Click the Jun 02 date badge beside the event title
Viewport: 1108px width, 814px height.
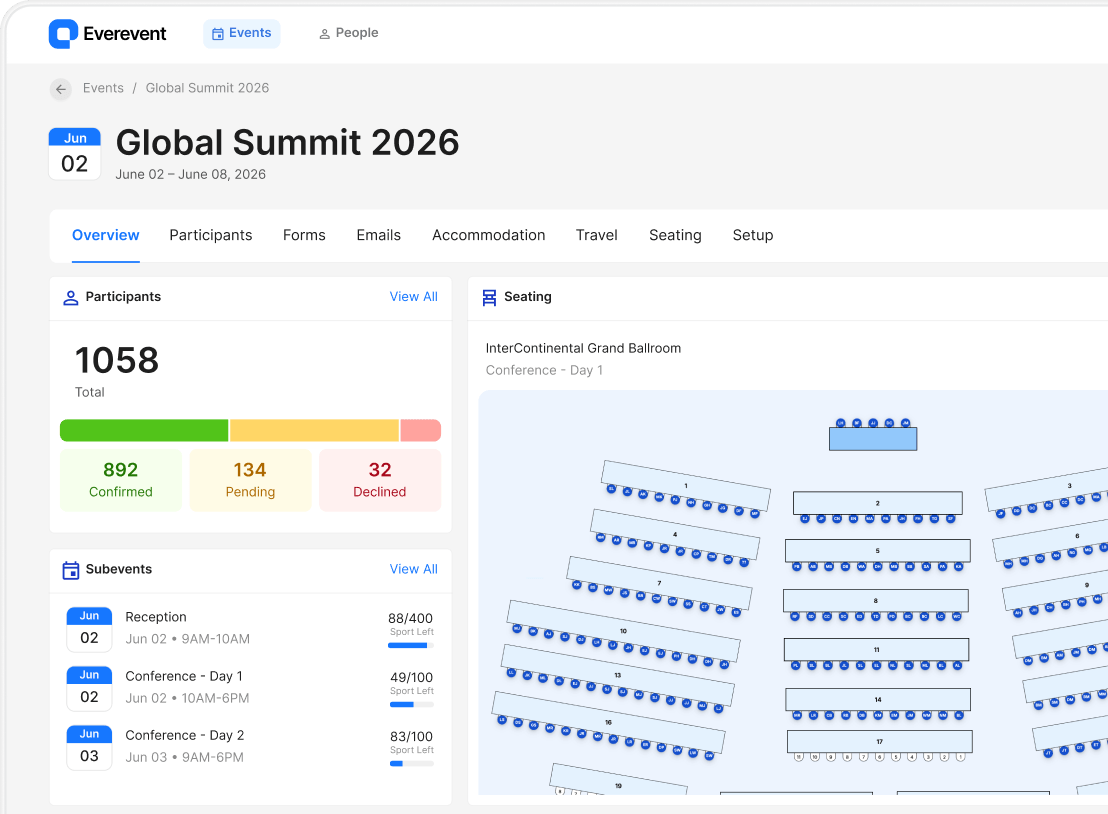tap(75, 153)
